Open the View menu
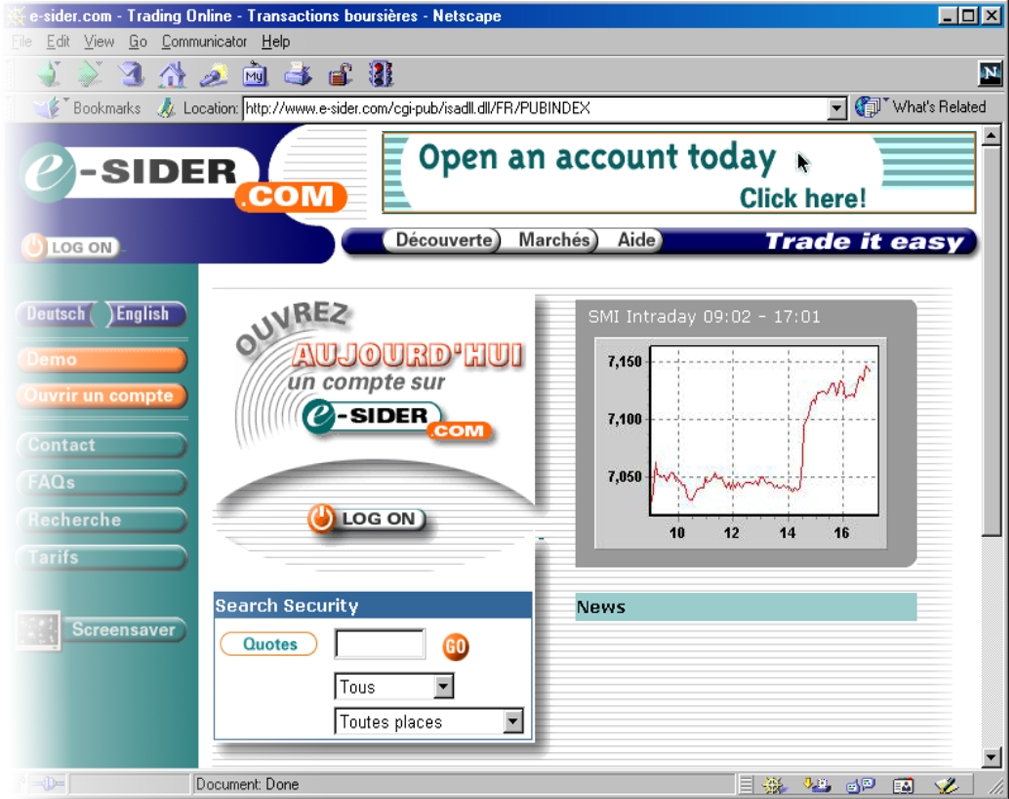This screenshot has height=799, width=1009. [x=99, y=42]
